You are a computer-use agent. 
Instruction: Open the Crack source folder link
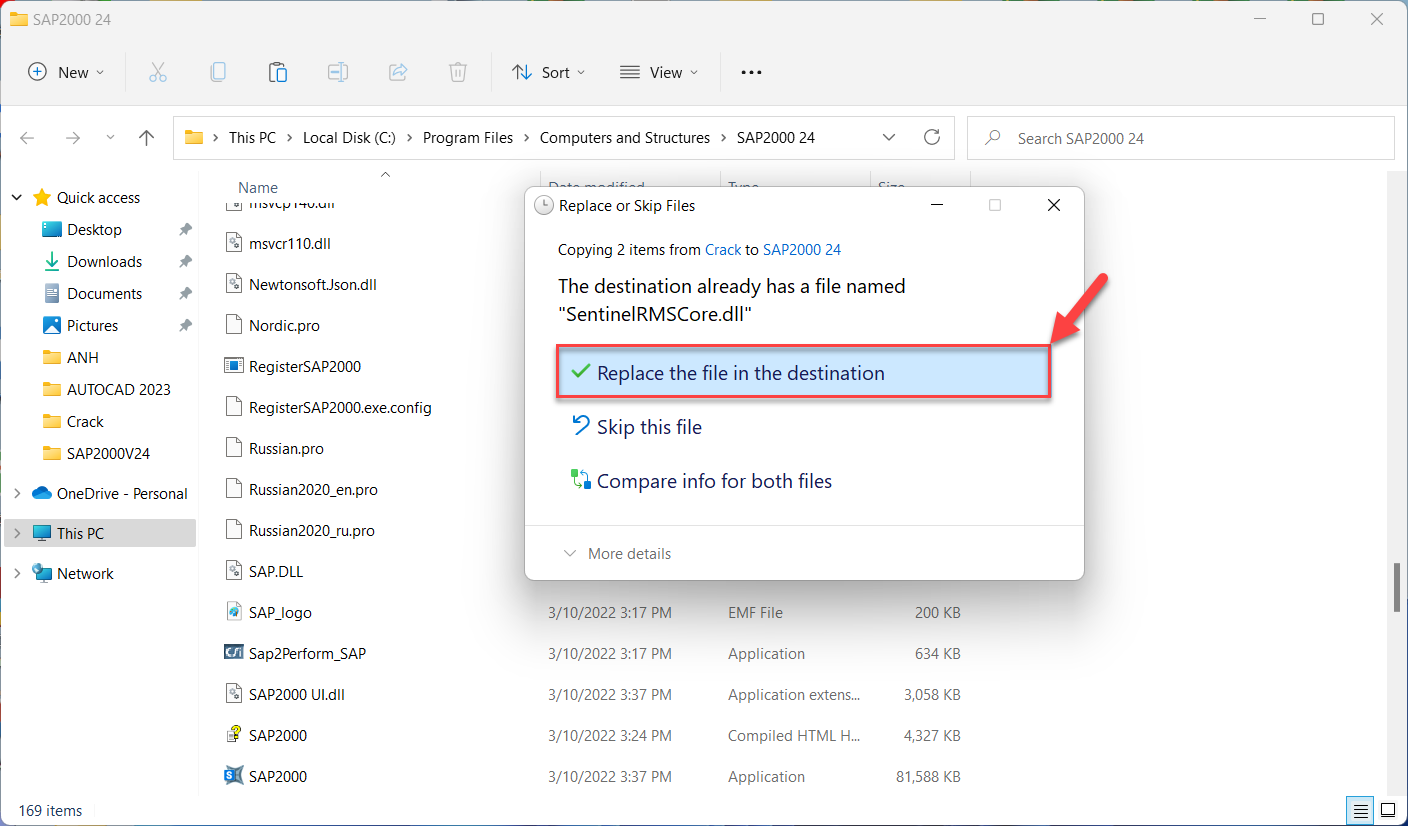click(724, 250)
